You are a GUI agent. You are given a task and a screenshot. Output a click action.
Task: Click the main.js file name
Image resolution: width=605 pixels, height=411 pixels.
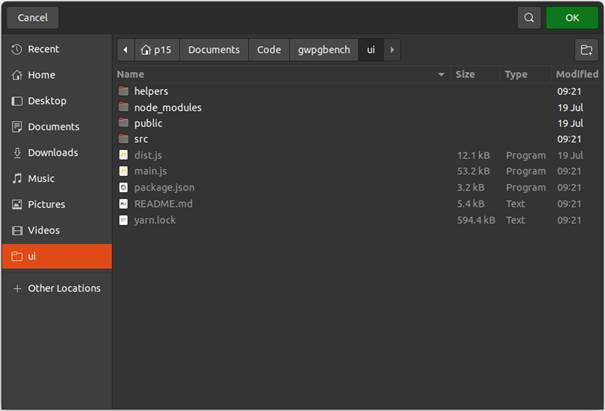pos(150,171)
